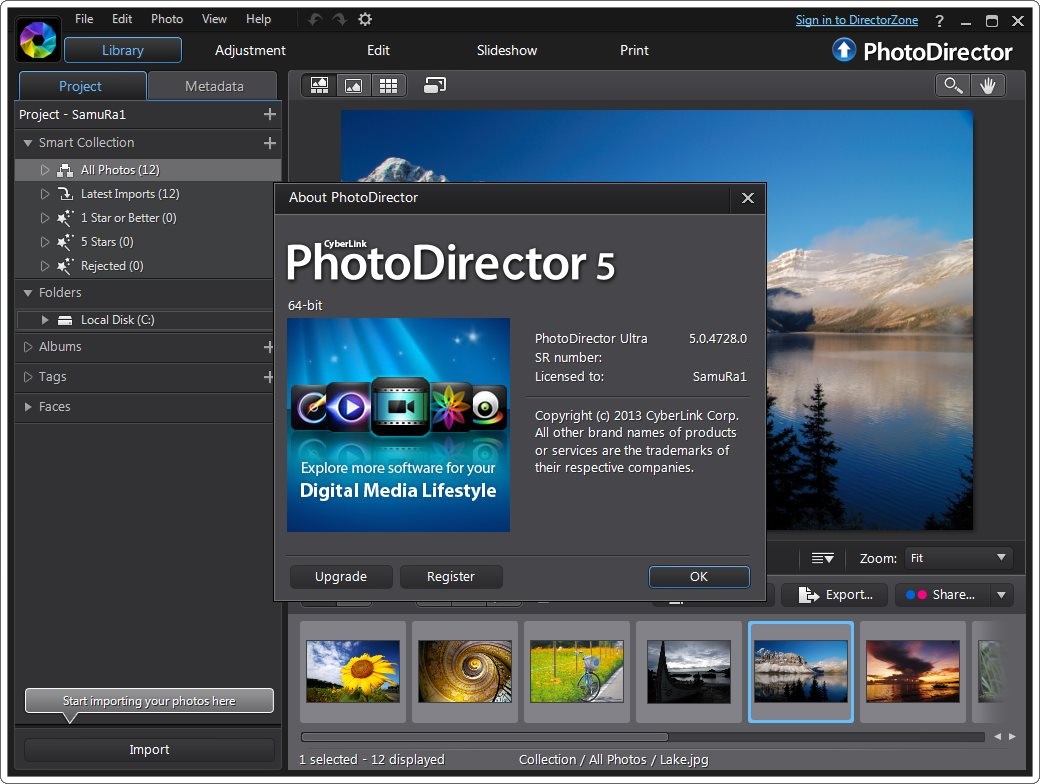
Task: Go to the Print module
Action: click(634, 50)
